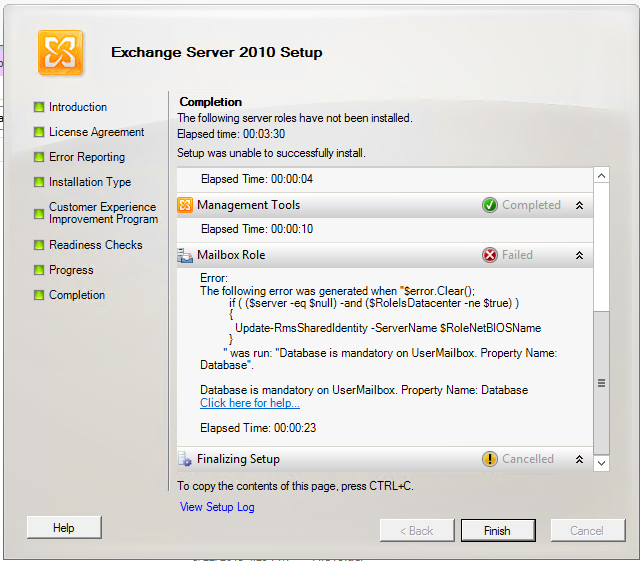Screen dimensions: 640x561
Task: Click 'Setup was unable to successfully install' text
Action: [271, 153]
